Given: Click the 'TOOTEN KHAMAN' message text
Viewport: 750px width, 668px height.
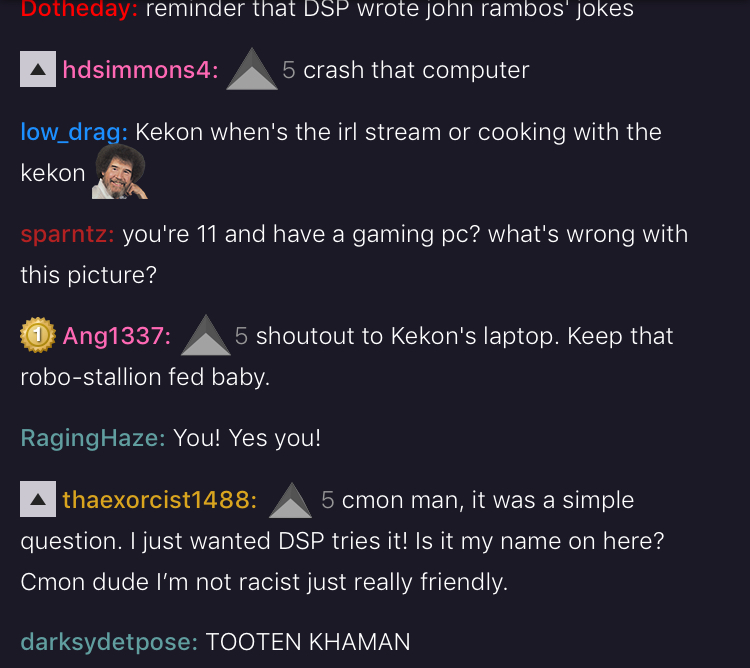Looking at the screenshot, I should tap(308, 642).
